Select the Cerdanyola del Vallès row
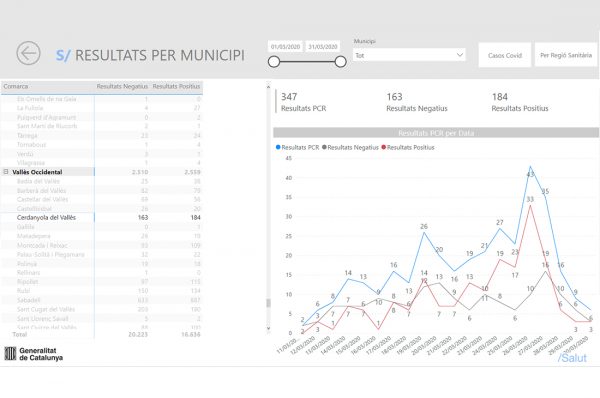 pyautogui.click(x=101, y=217)
